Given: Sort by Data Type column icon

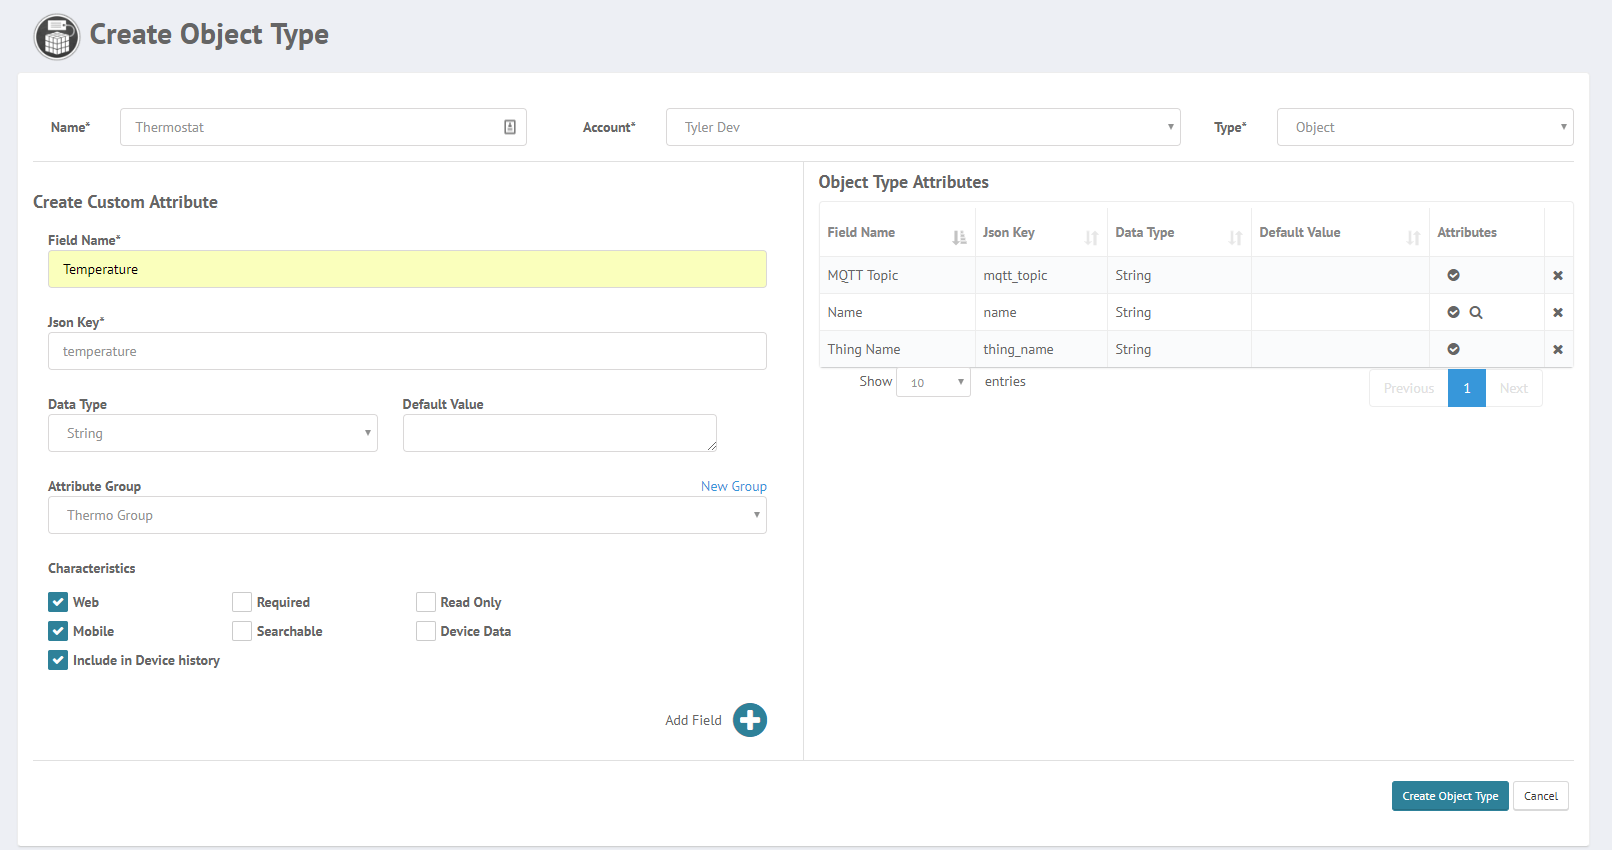Looking at the screenshot, I should (x=1235, y=237).
